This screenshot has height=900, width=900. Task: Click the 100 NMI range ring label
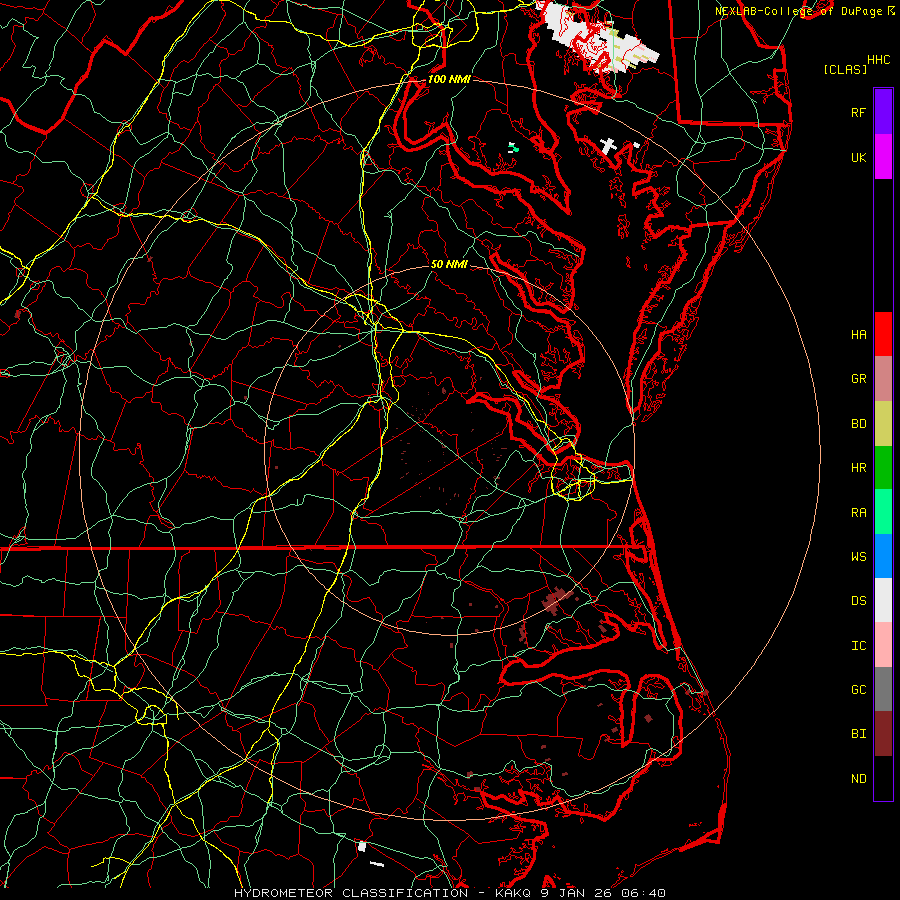[449, 79]
